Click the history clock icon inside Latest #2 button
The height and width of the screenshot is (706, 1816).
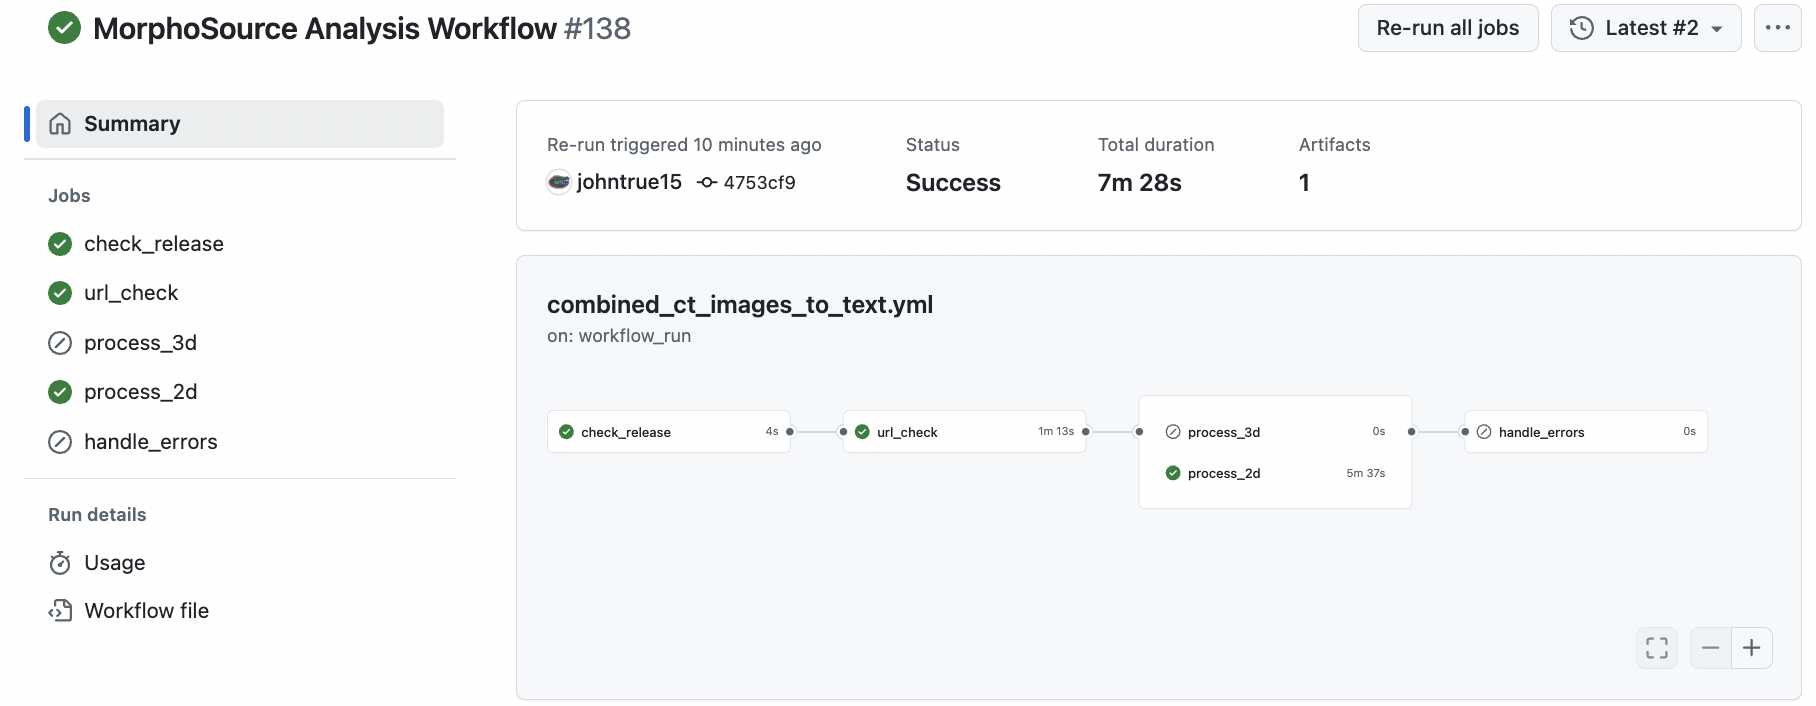tap(1581, 28)
